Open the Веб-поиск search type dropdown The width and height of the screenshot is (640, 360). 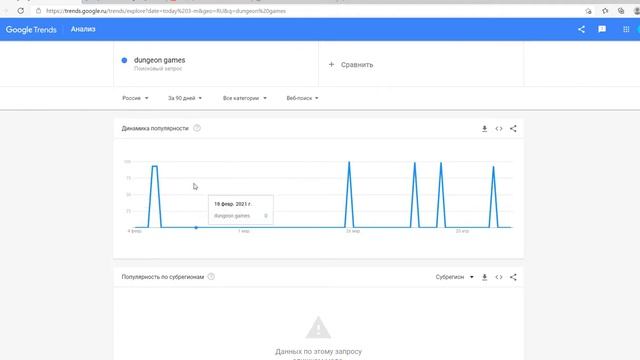pyautogui.click(x=302, y=98)
